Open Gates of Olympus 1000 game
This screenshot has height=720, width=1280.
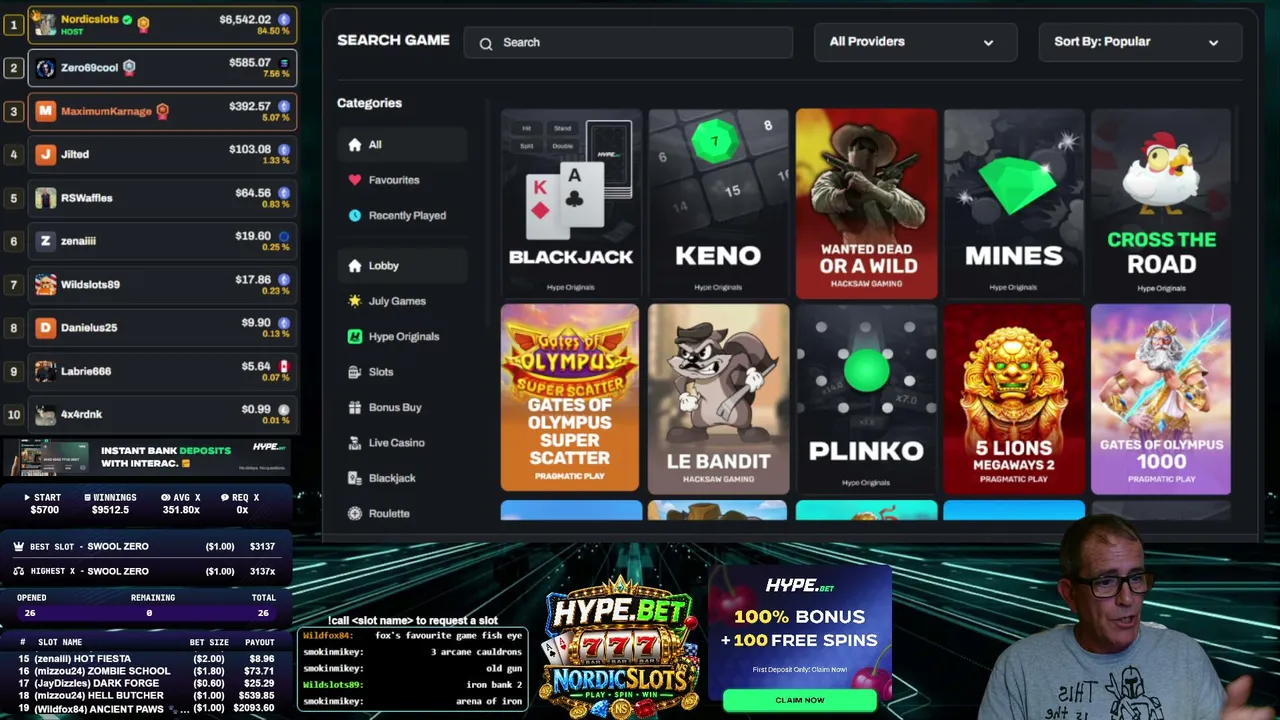click(x=1161, y=399)
